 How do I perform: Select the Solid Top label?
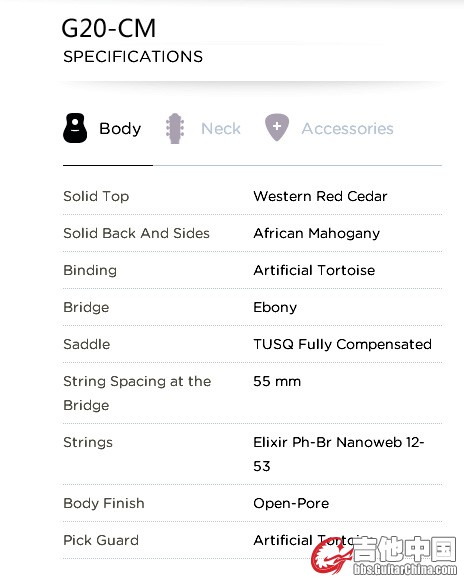click(96, 196)
